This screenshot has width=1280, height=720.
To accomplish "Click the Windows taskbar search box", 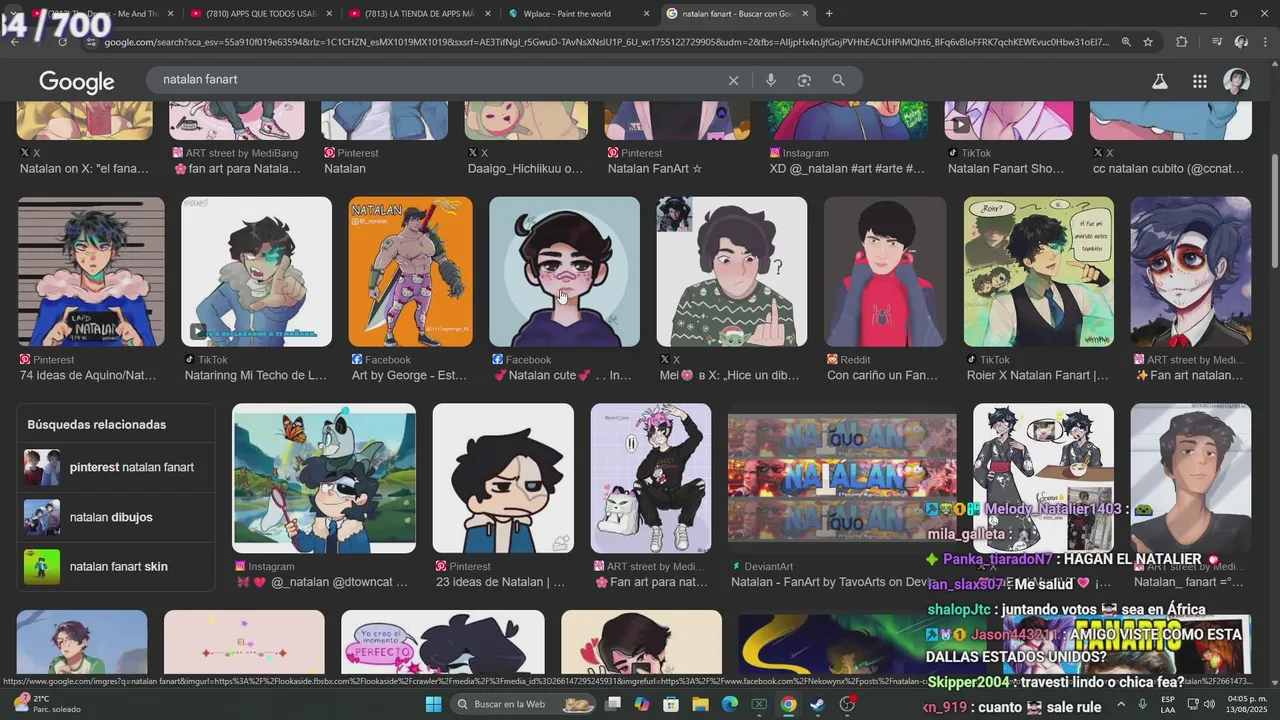I will [525, 704].
